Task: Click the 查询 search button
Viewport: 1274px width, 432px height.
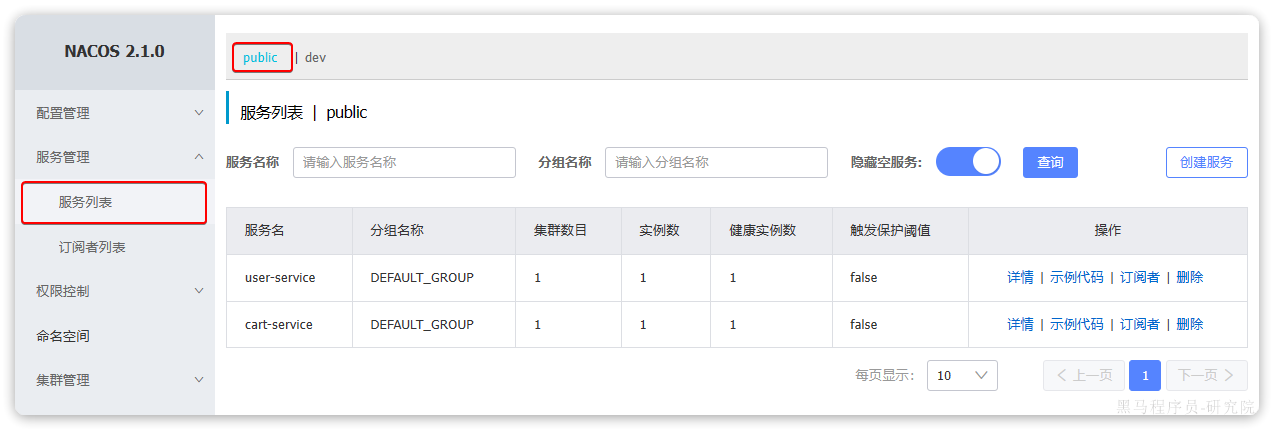Action: [1049, 162]
